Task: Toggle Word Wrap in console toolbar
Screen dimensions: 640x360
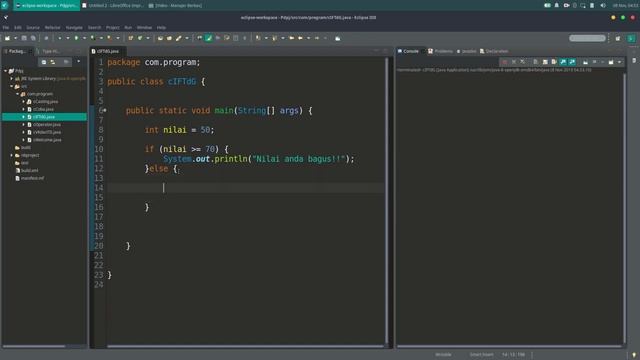Action: tap(554, 62)
